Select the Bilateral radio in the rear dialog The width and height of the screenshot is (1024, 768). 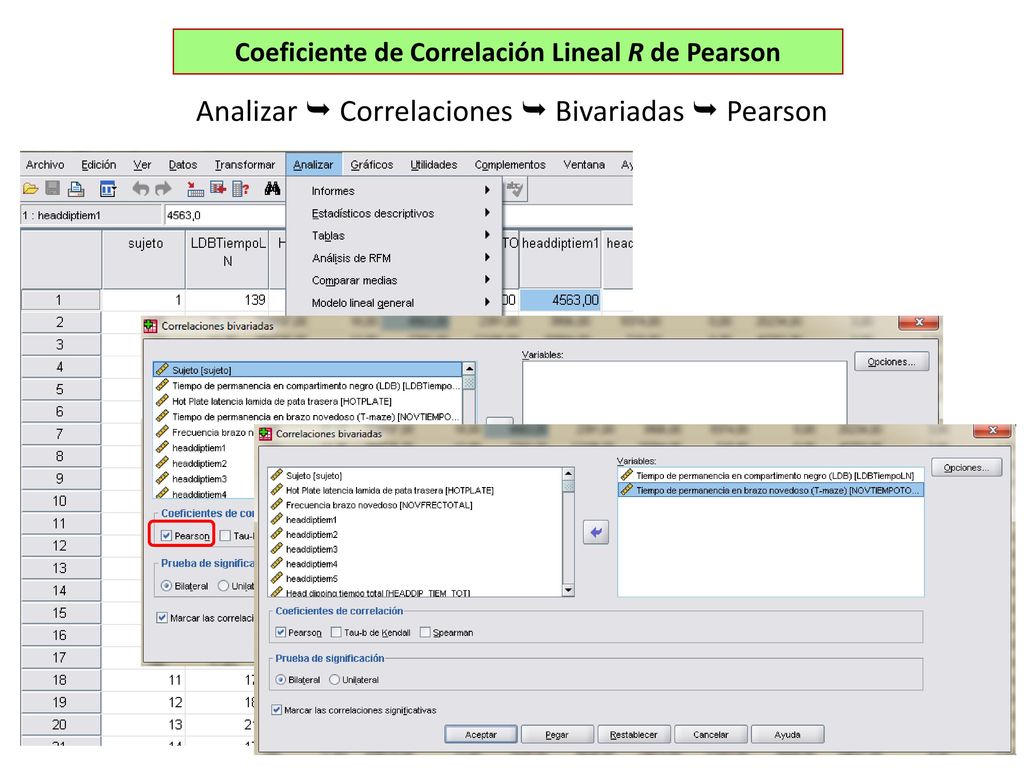(x=167, y=586)
